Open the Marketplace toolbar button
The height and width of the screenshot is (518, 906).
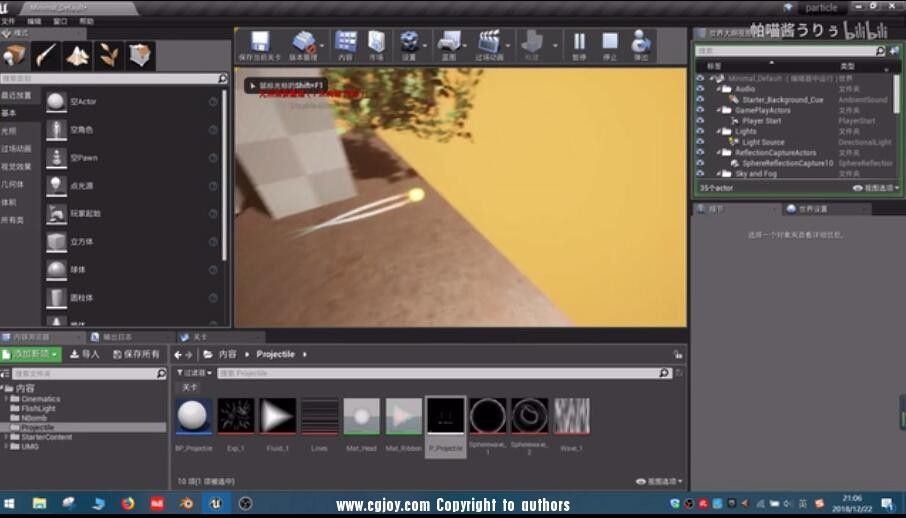point(376,45)
